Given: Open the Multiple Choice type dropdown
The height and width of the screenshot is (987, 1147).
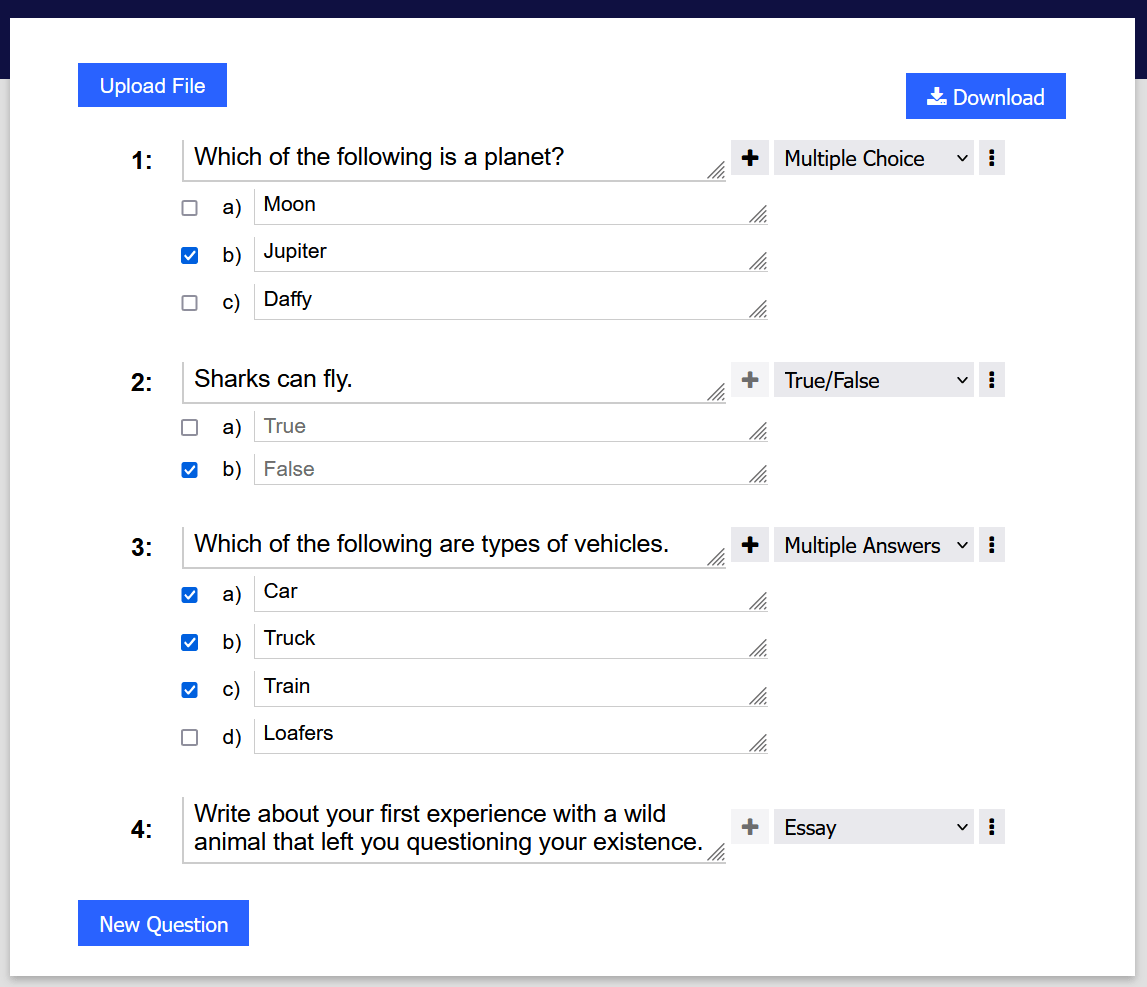Looking at the screenshot, I should [x=873, y=158].
